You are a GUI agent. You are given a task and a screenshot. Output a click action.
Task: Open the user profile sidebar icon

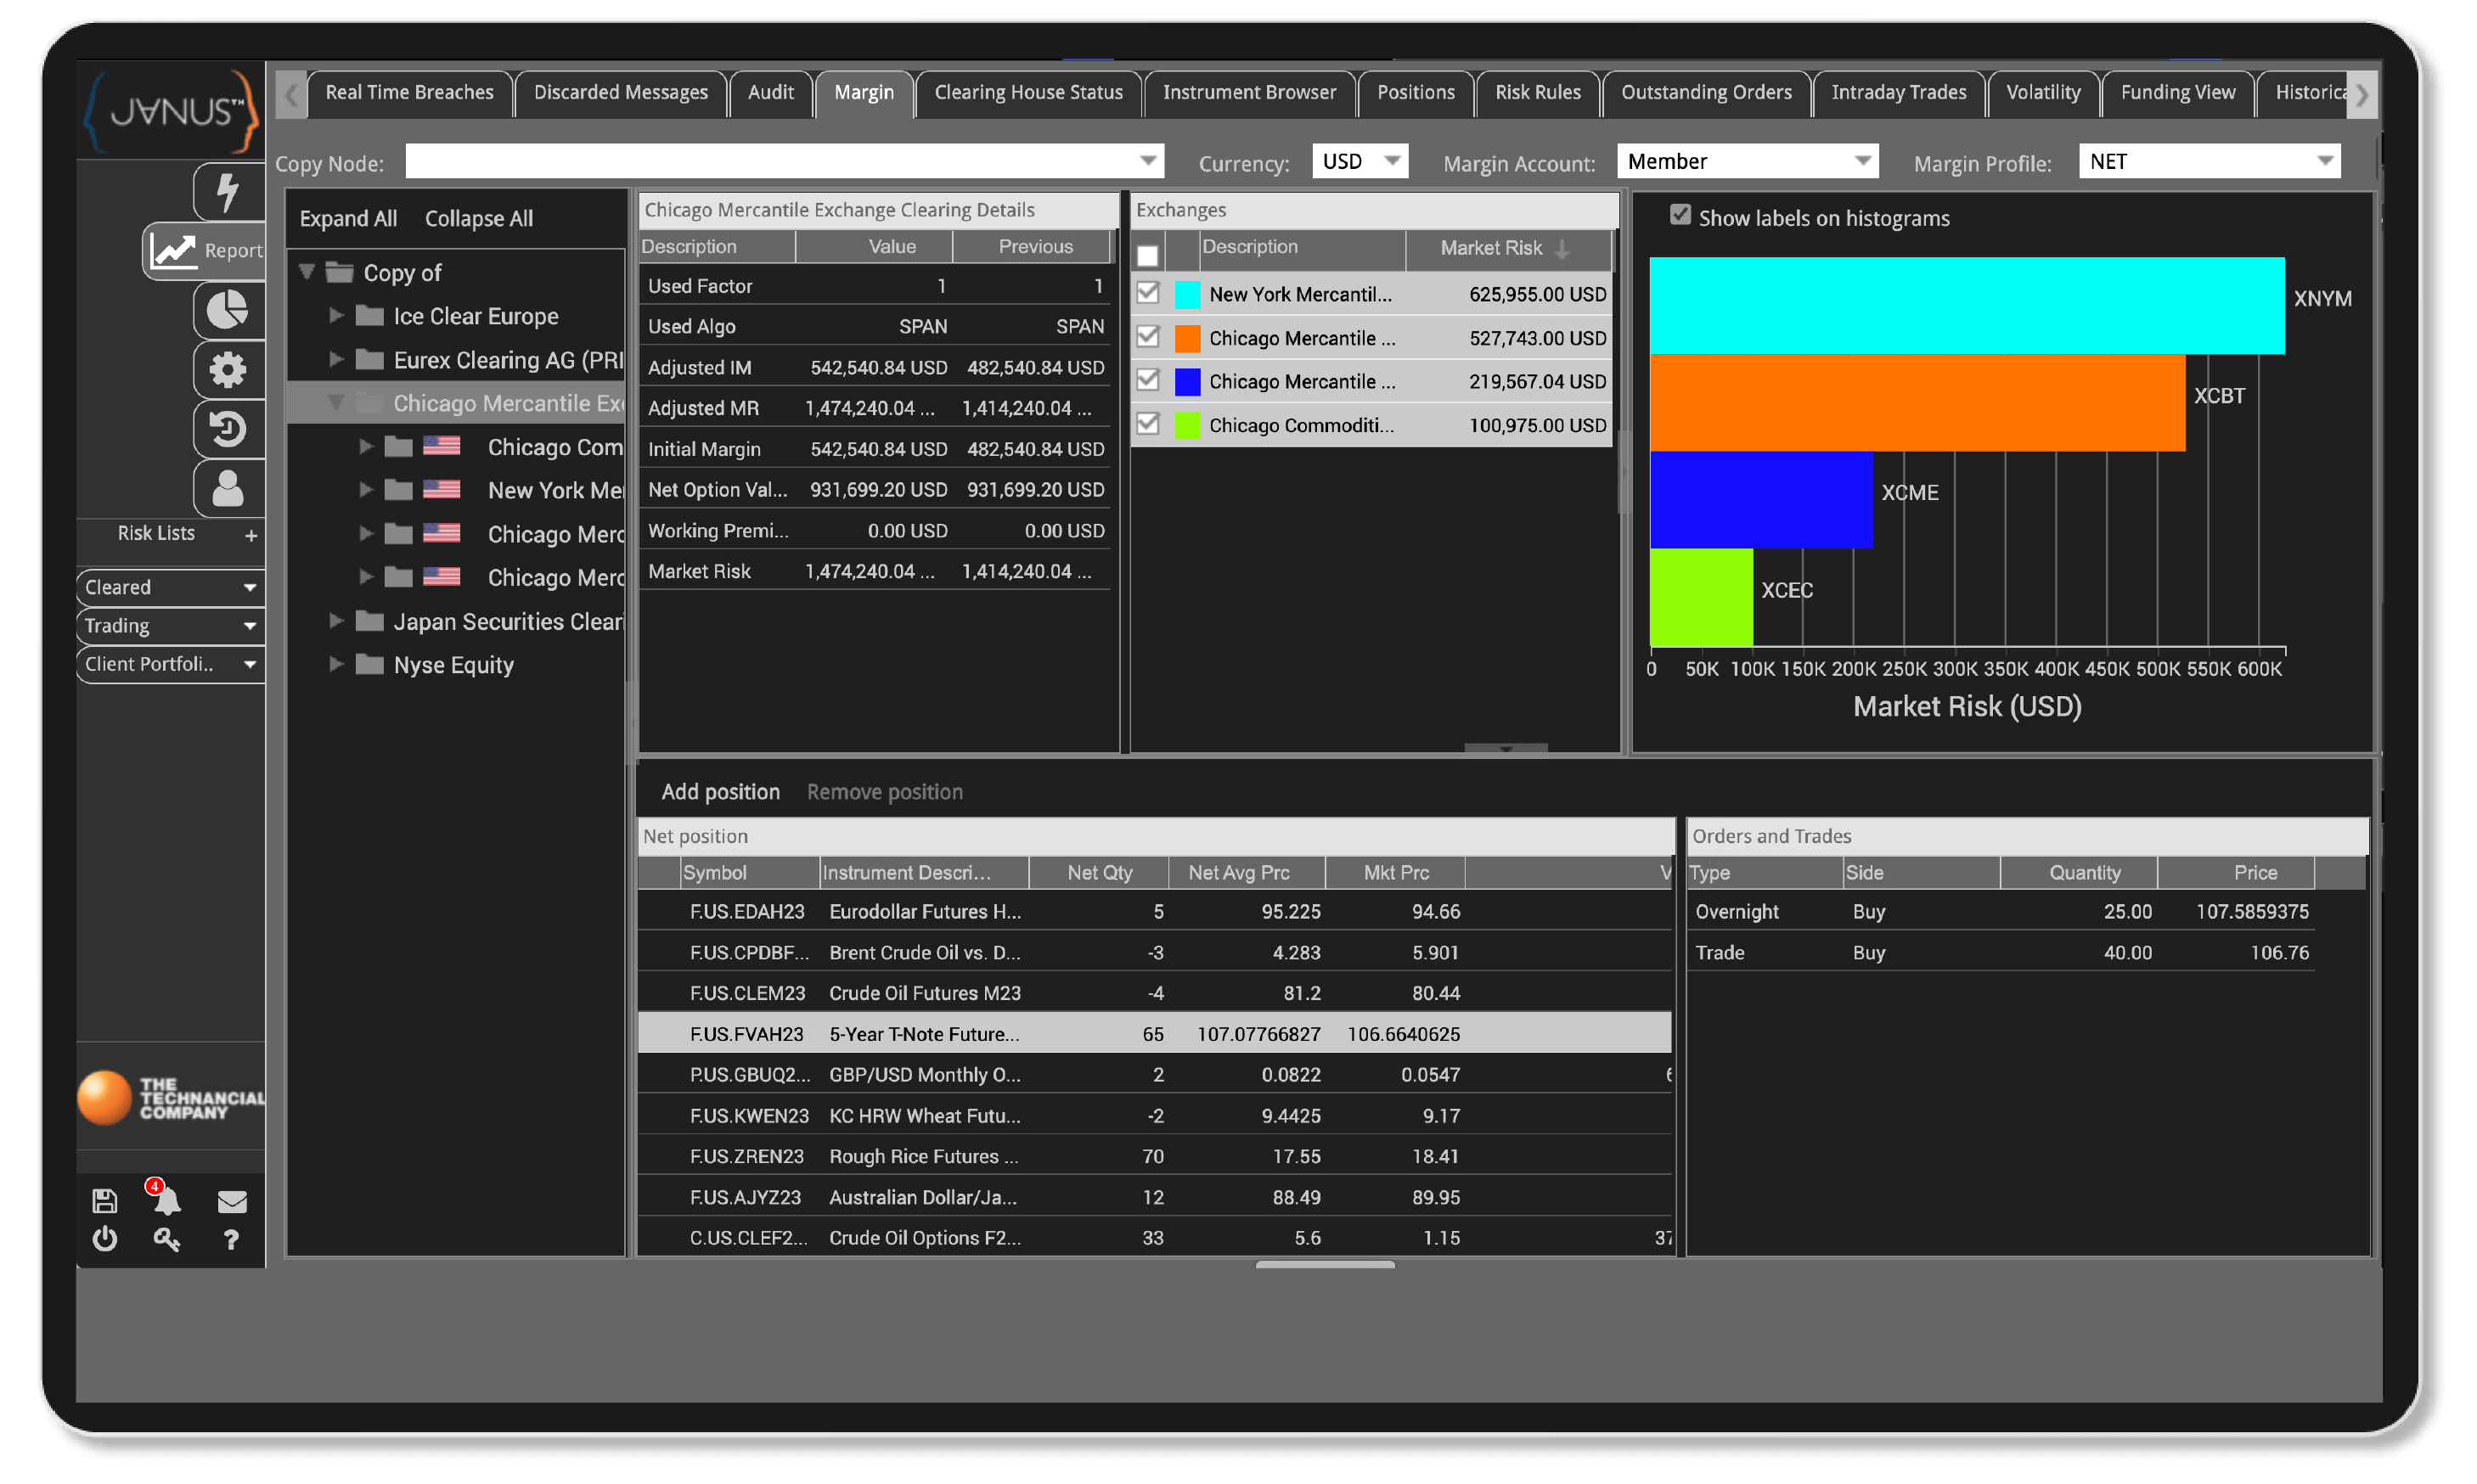228,489
